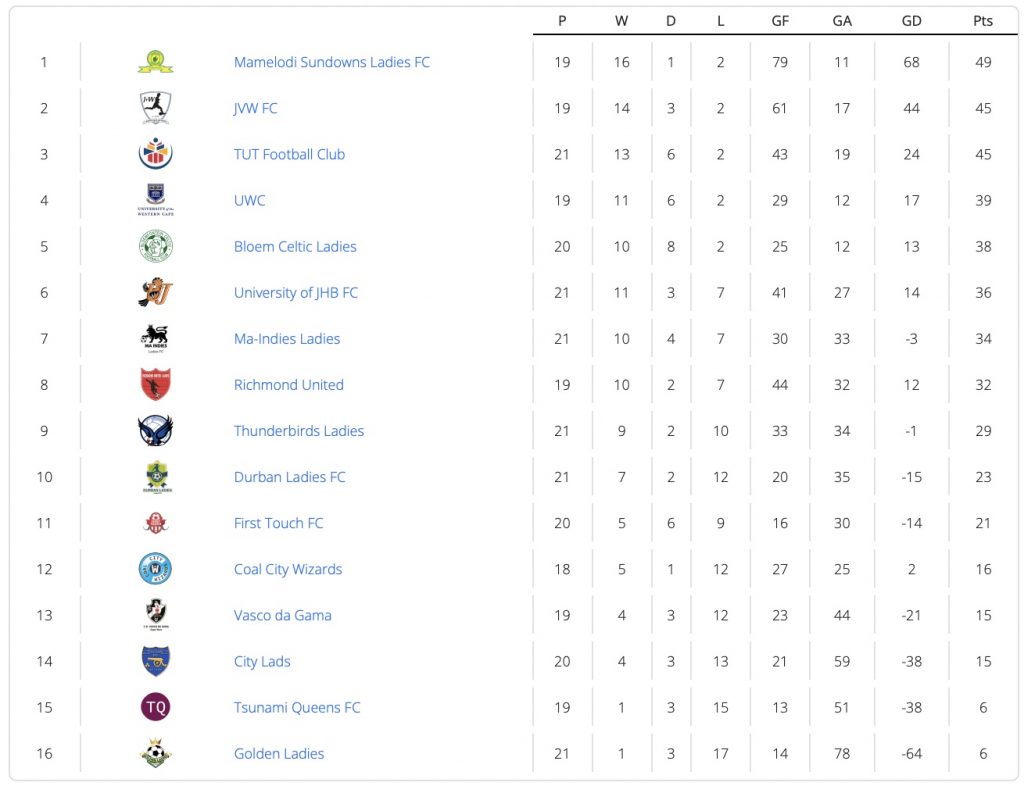Viewport: 1024px width, 786px height.
Task: Click the Bloem Celtic Ladies green crest
Action: pos(155,246)
